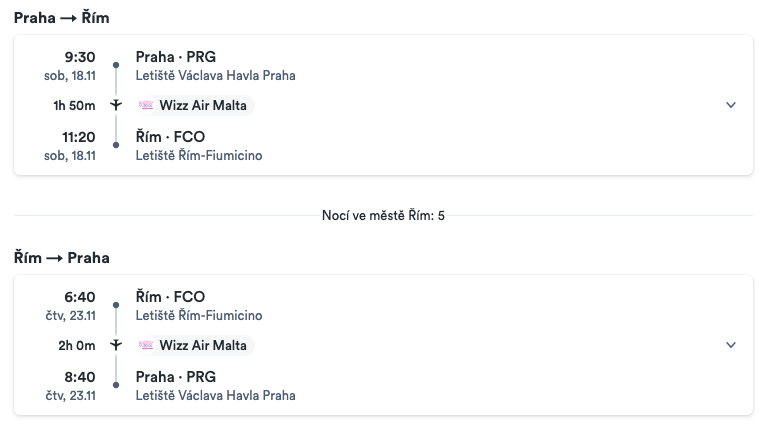Select the 2h 0m flight duration label
The image size is (776, 440).
click(x=76, y=345)
